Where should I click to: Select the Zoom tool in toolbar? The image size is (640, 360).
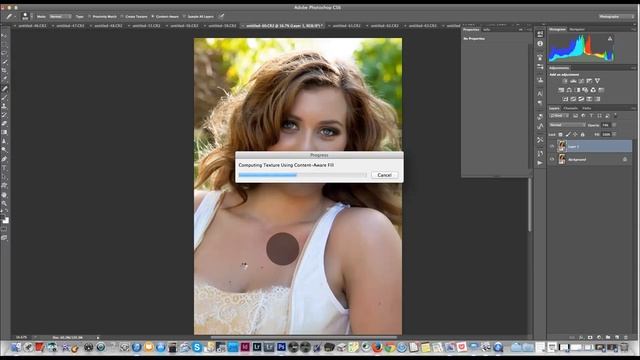tap(4, 203)
